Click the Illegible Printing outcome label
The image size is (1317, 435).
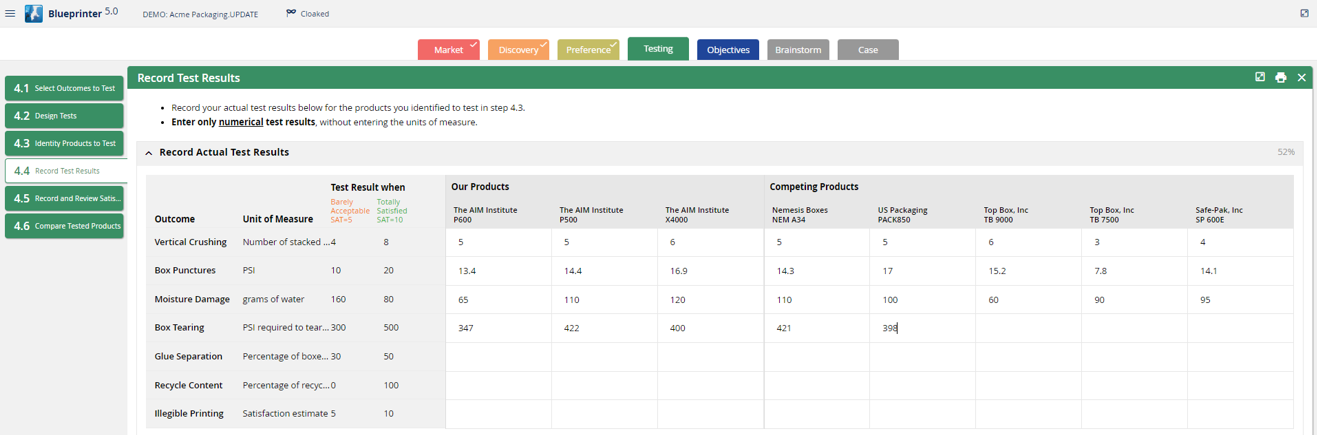189,413
